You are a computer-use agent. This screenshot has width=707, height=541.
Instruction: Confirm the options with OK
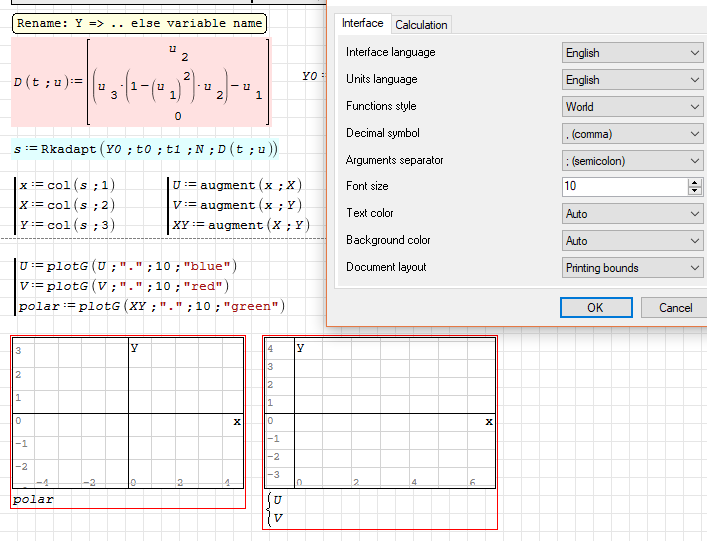click(x=595, y=308)
